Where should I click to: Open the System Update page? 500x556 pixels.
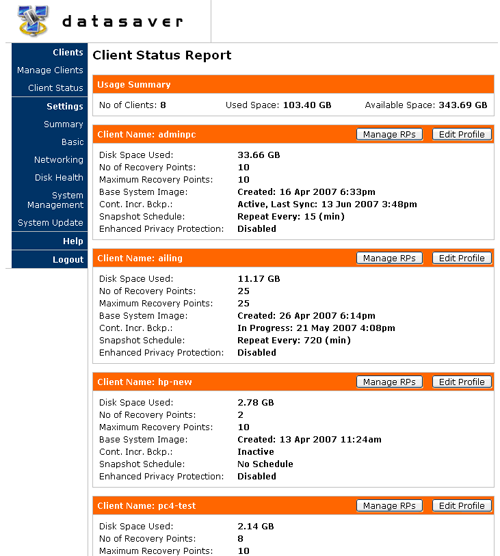tap(50, 223)
